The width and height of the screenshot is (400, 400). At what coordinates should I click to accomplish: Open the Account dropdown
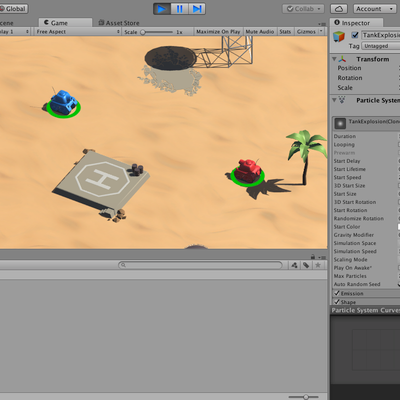(375, 9)
